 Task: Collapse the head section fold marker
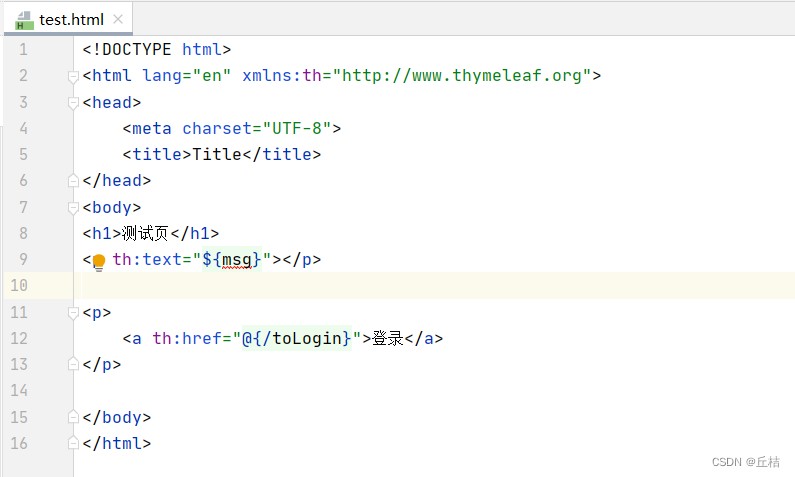73,102
